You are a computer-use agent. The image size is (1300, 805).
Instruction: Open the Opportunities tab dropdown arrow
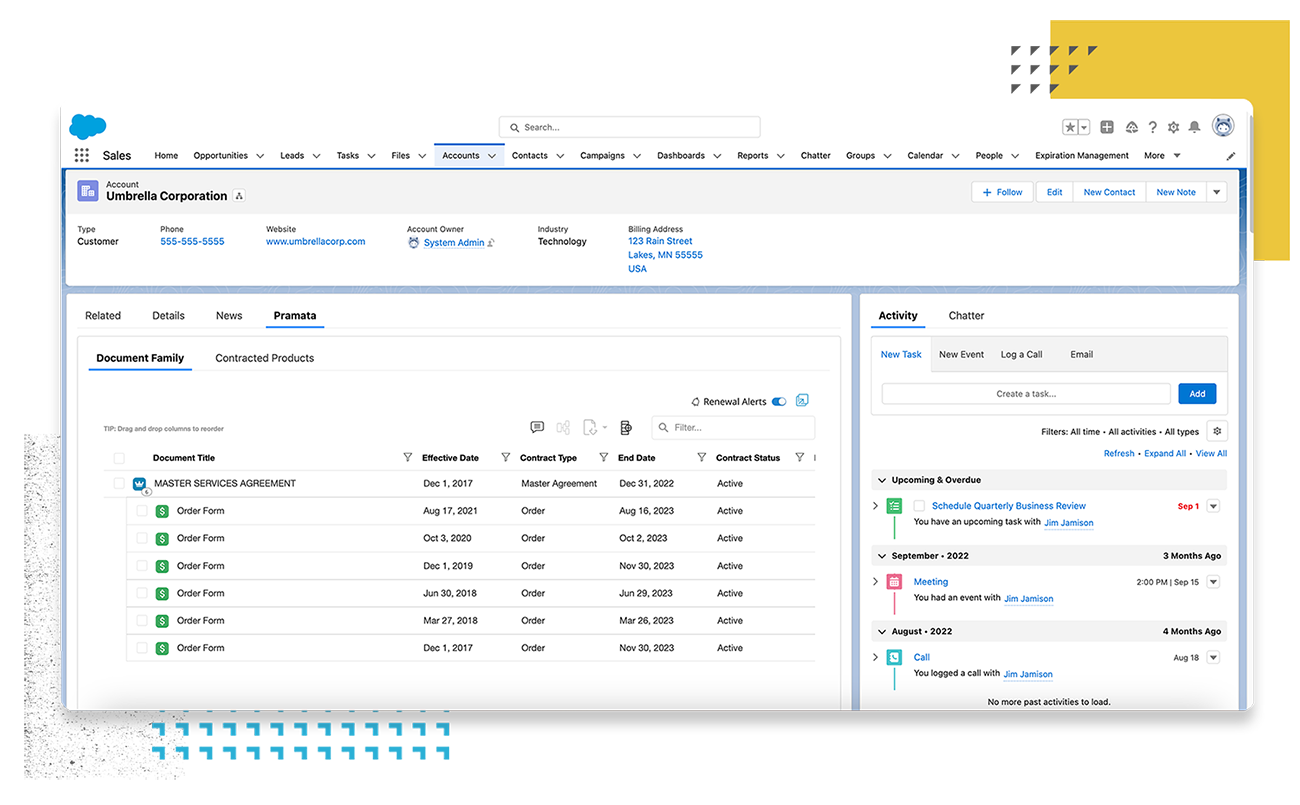260,156
